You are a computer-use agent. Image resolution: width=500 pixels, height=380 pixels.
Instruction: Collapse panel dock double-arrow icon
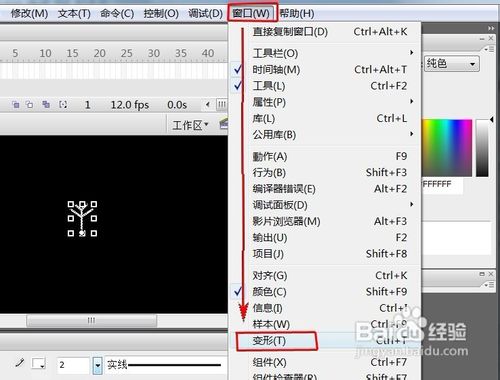491,28
